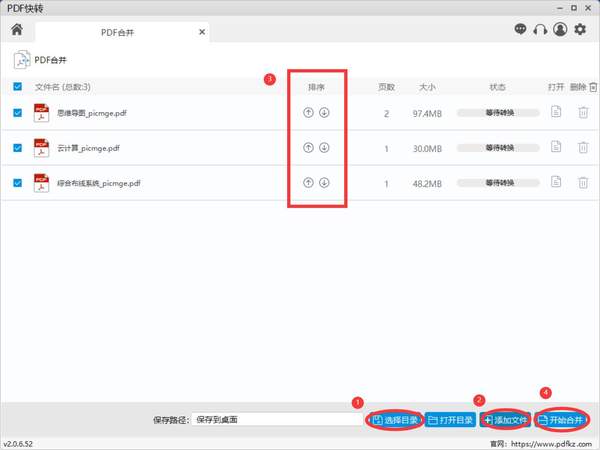Maximize the PDF快转 window

[x=574, y=8]
